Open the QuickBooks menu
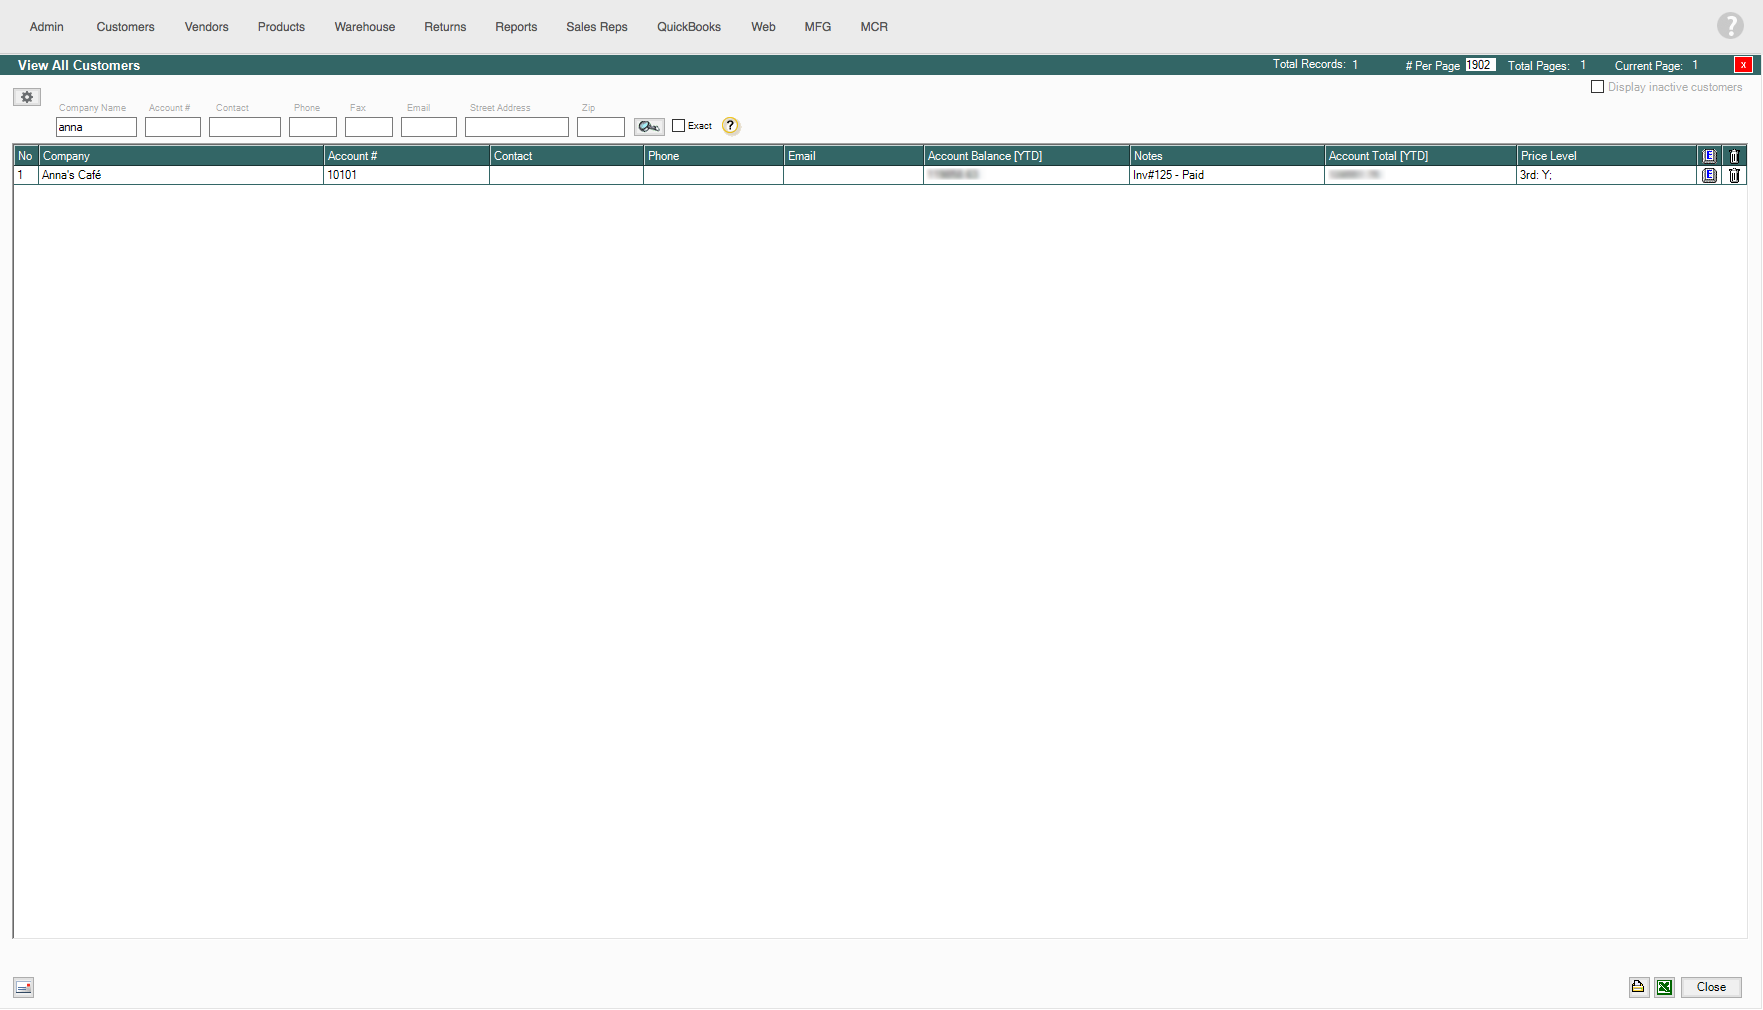The image size is (1763, 1010). 688,27
